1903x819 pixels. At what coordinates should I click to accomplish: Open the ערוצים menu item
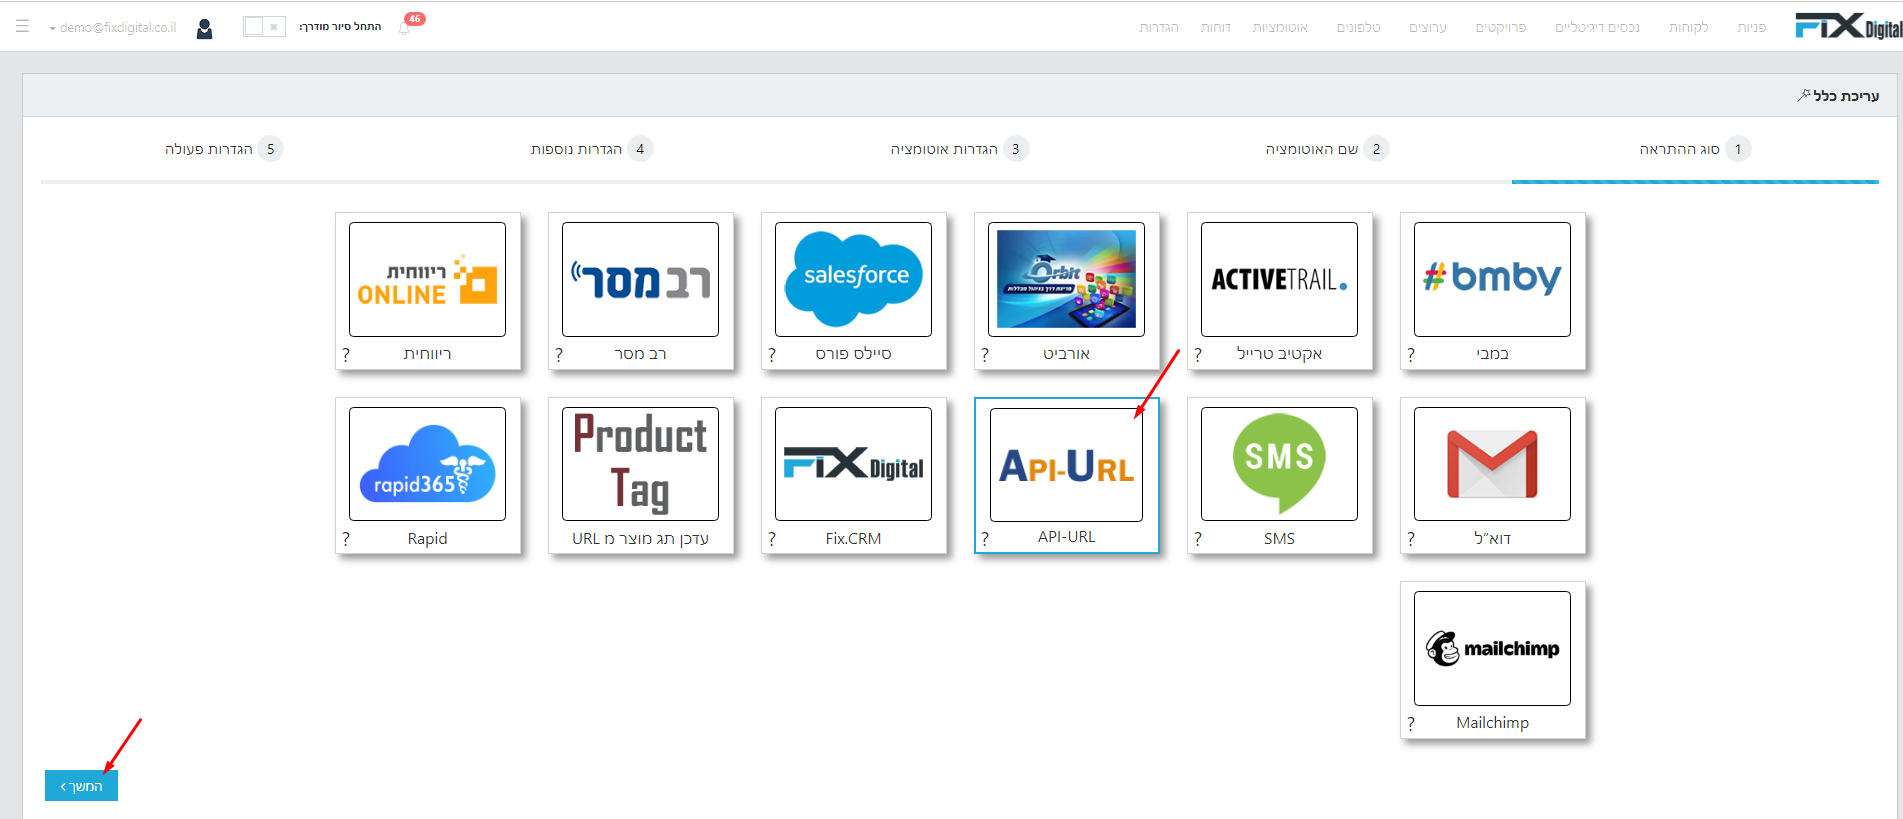[x=1428, y=27]
